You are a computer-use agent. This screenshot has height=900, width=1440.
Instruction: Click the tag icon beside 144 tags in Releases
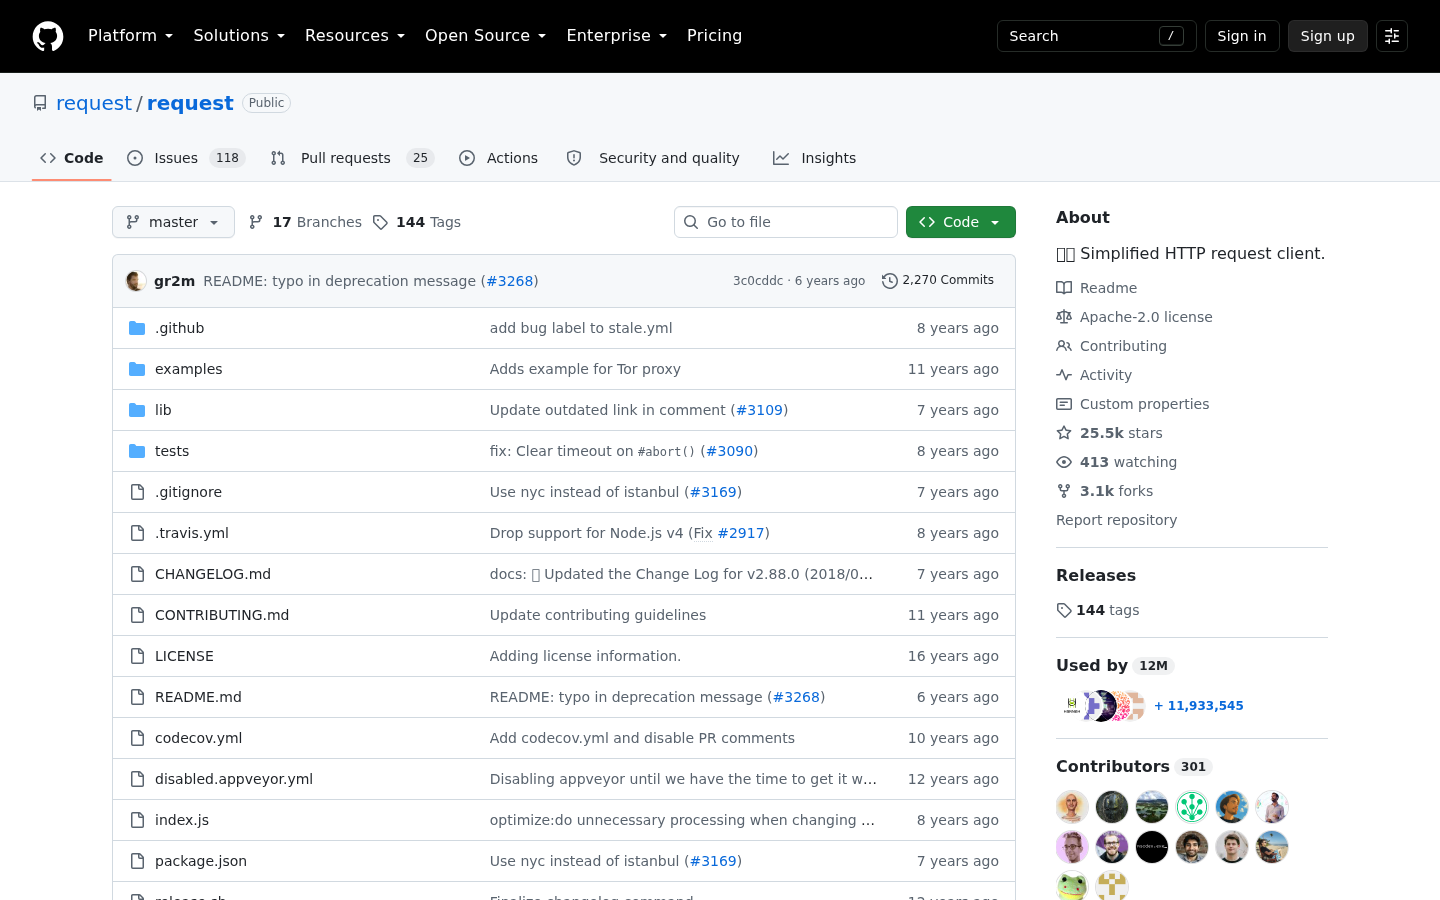(1064, 610)
